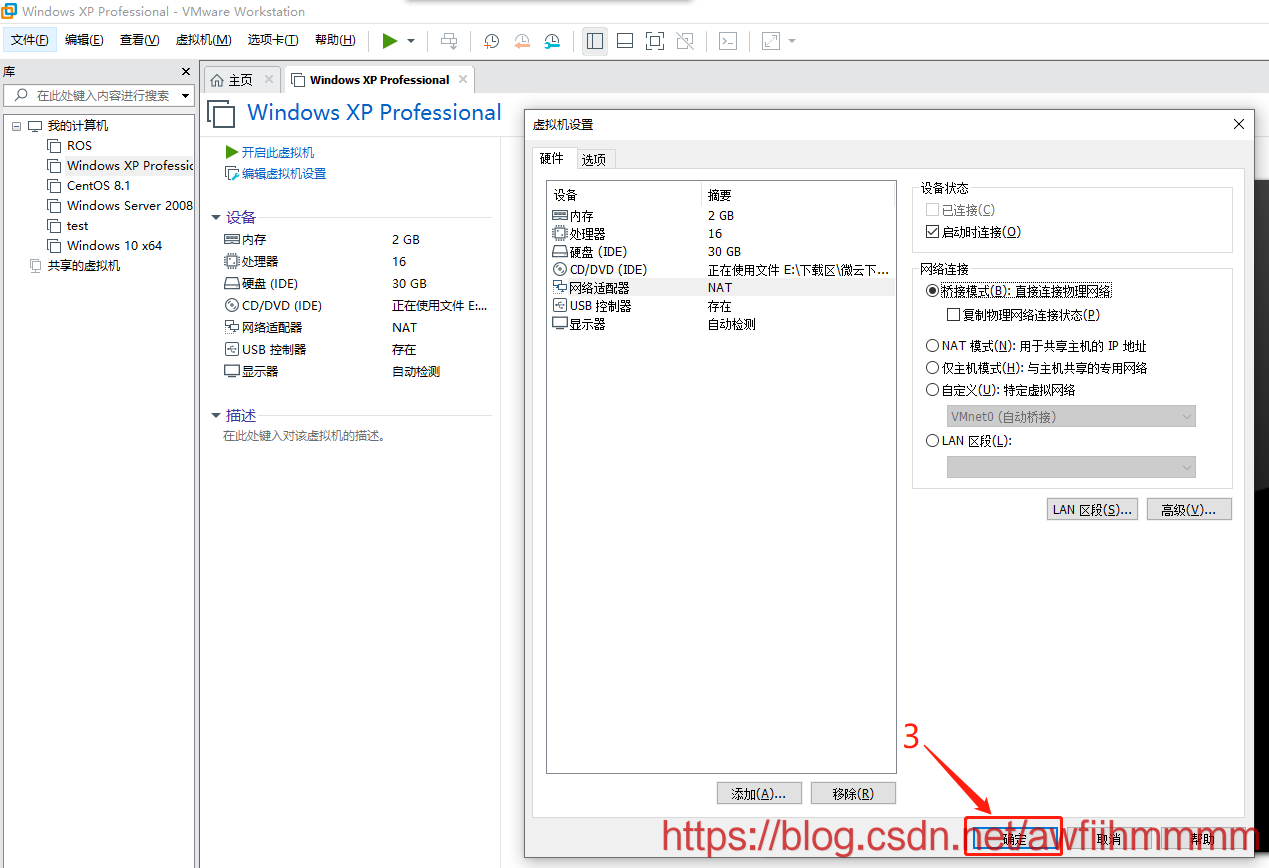Select CD/DVD (IDE) row in dialog list
The width and height of the screenshot is (1269, 868).
(x=721, y=269)
